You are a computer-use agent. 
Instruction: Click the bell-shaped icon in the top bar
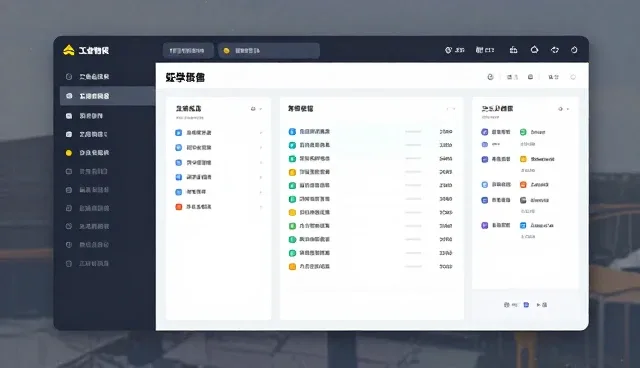pos(534,50)
